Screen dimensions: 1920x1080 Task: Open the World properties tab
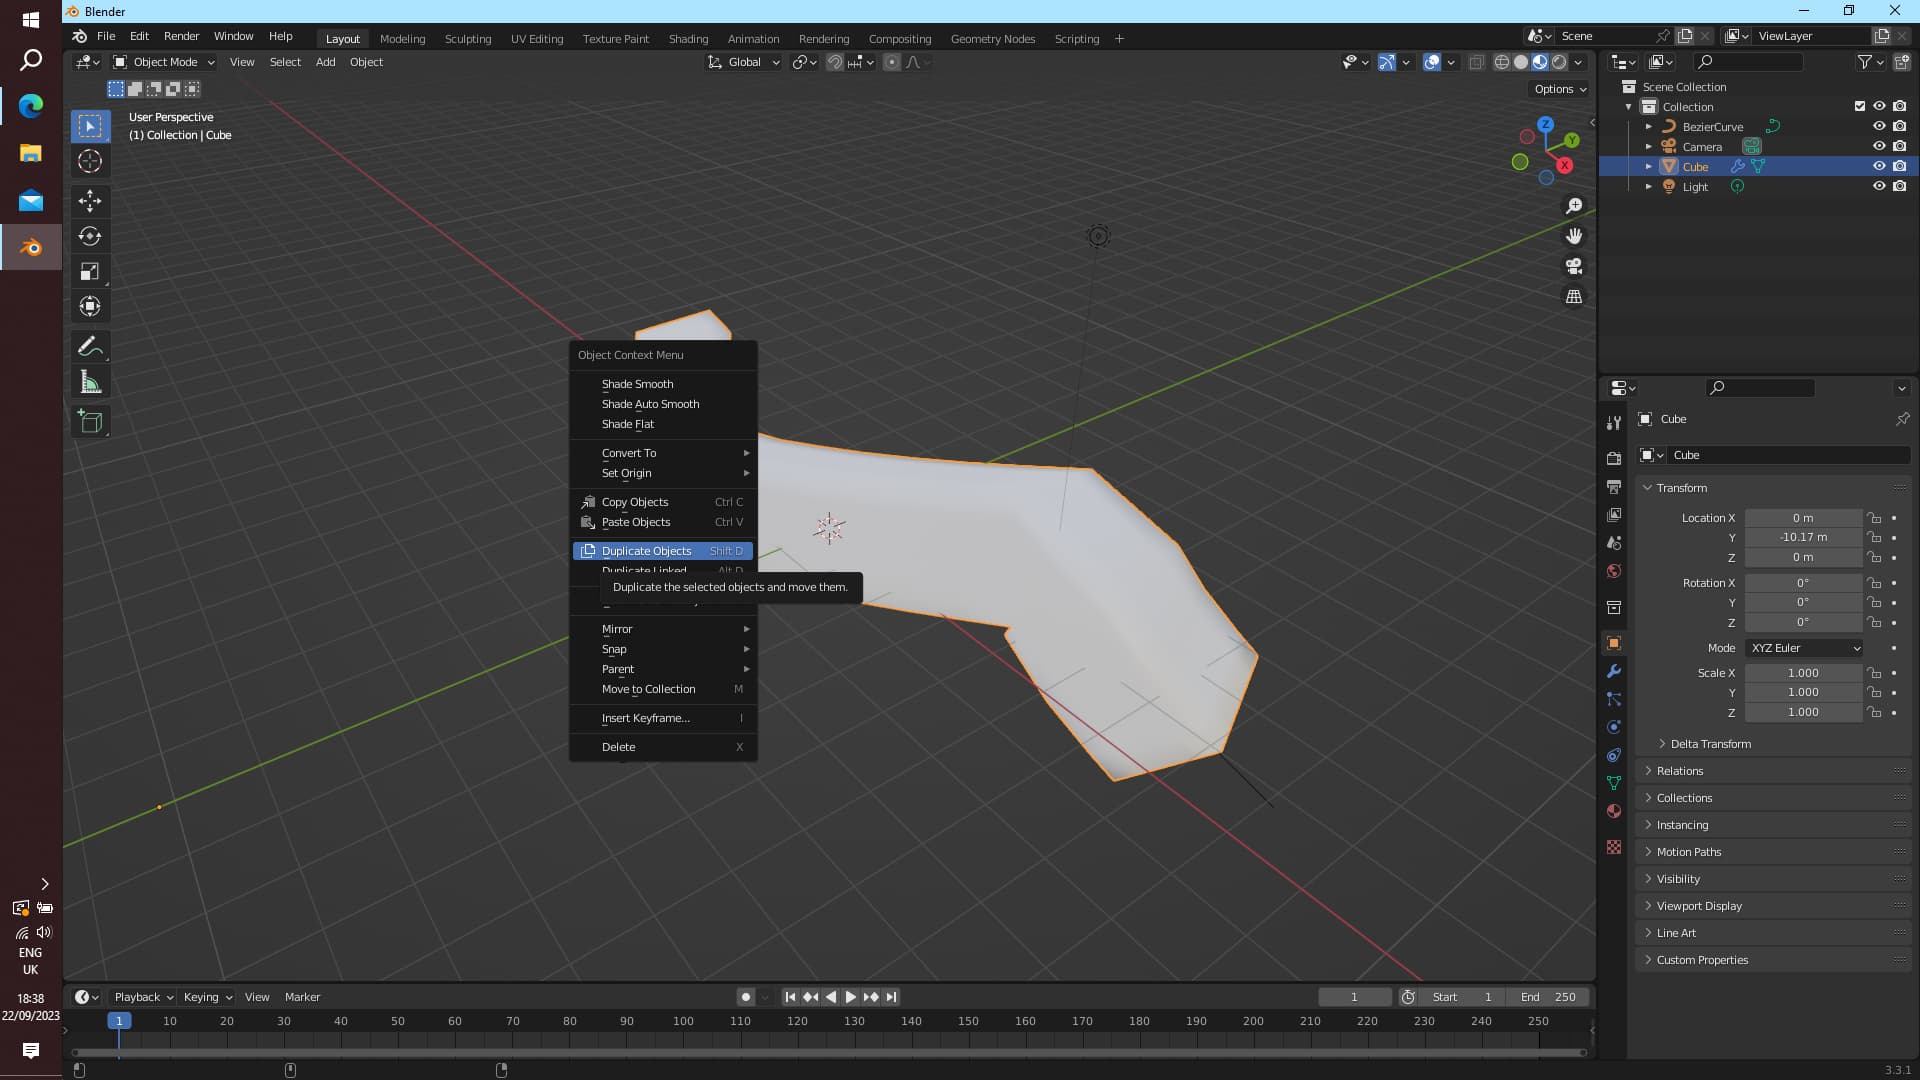click(1613, 571)
